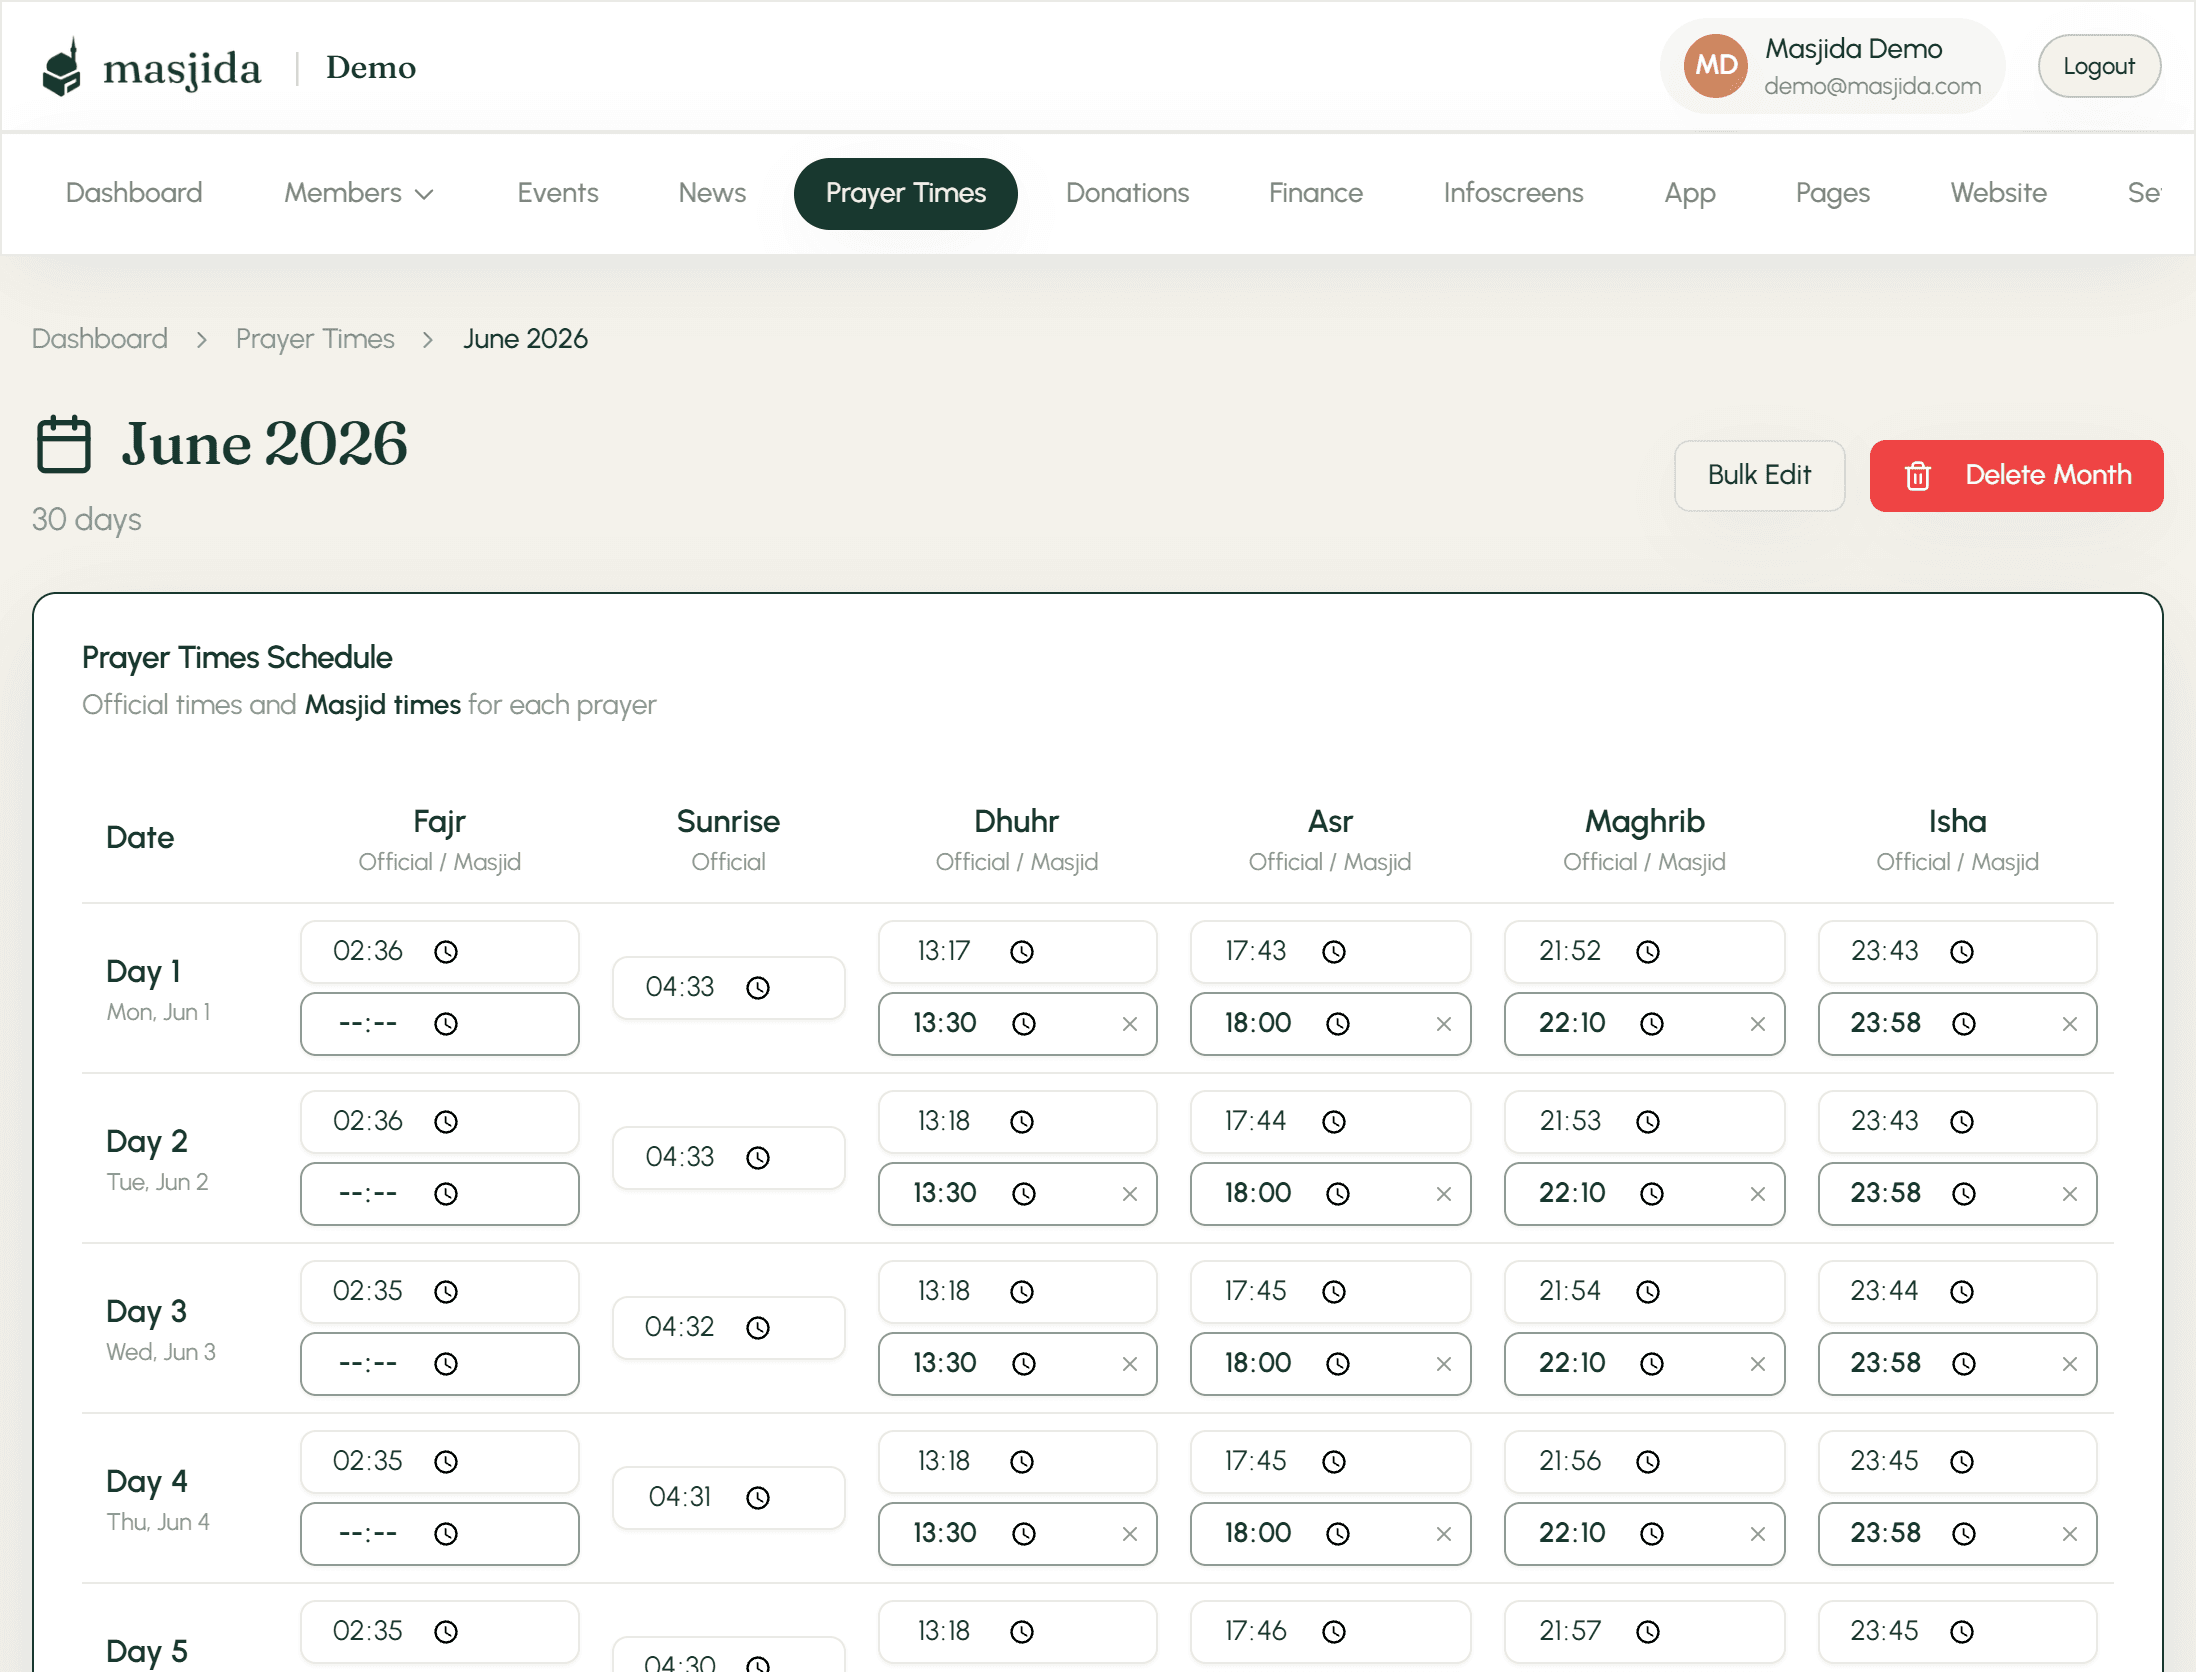Open the News tab

[712, 193]
